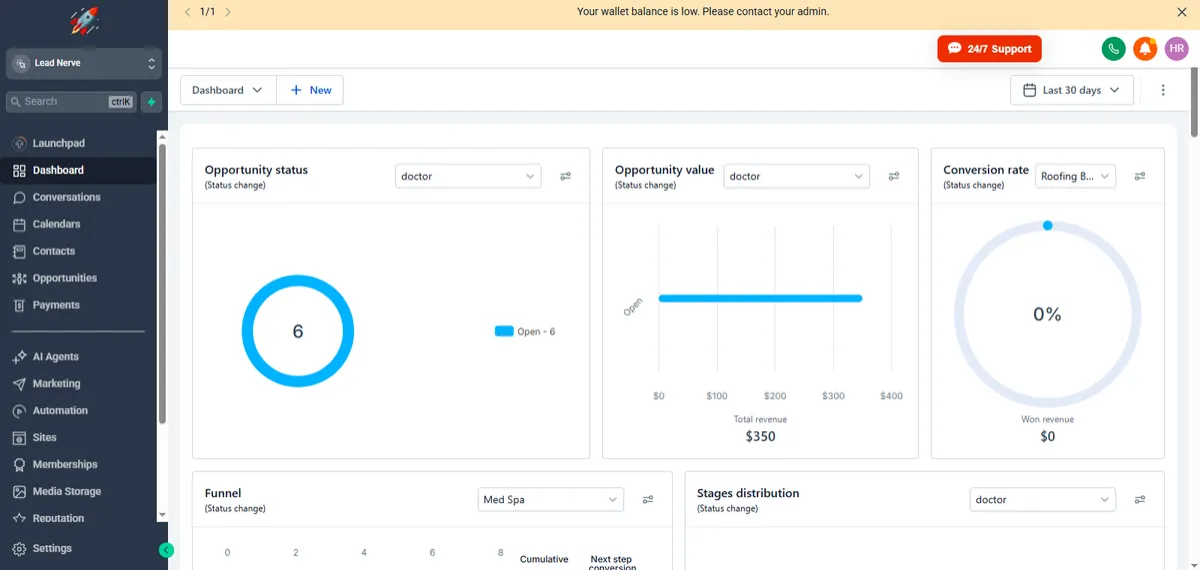This screenshot has height=570, width=1200.
Task: Click the Stages distribution widget title
Action: click(x=748, y=493)
